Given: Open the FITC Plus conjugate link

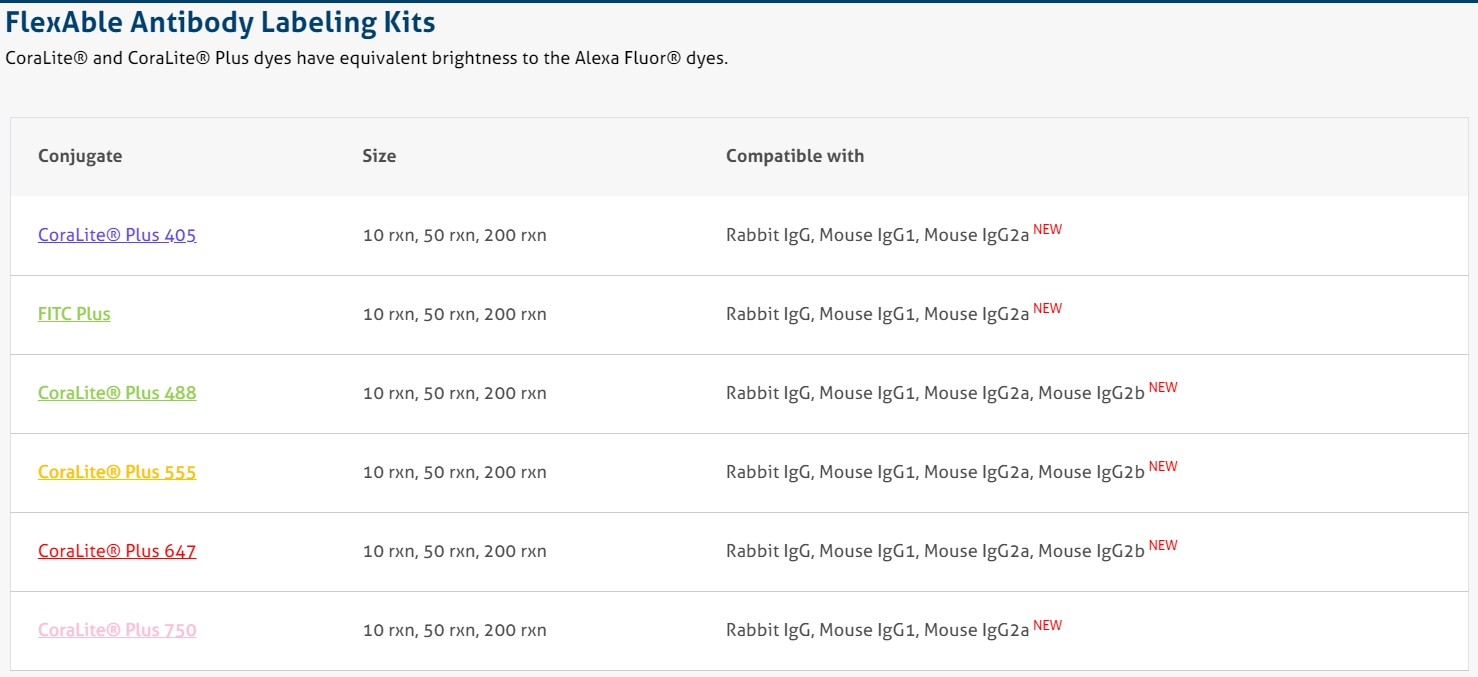Looking at the screenshot, I should pos(74,314).
